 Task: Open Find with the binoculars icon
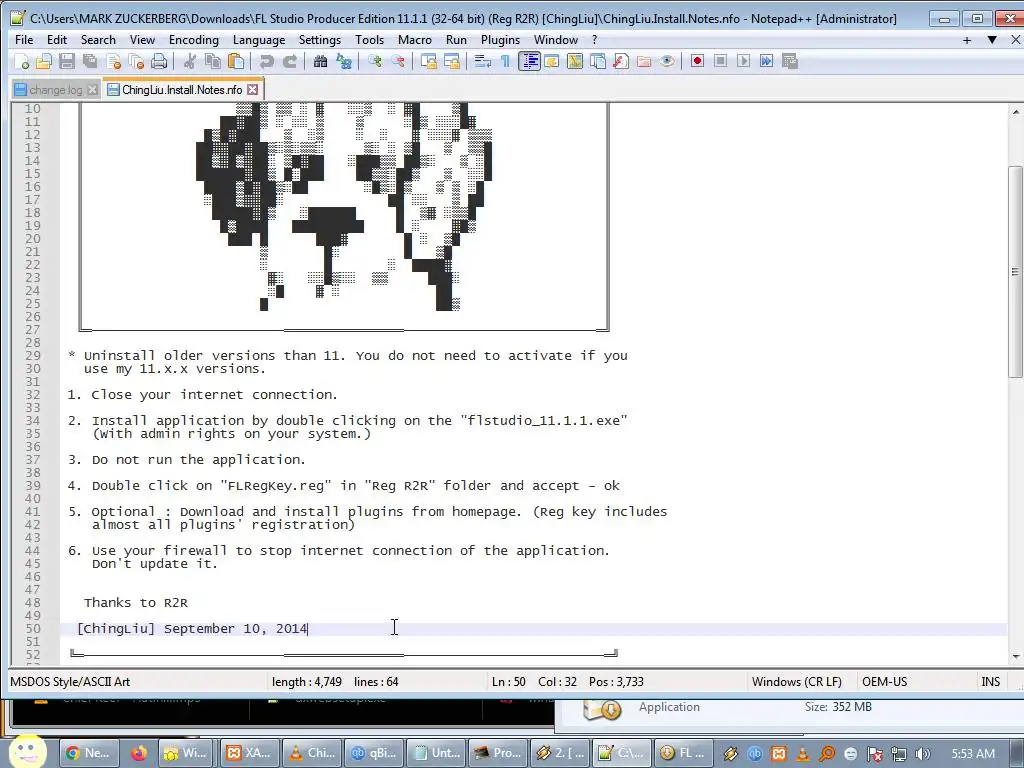pyautogui.click(x=320, y=61)
